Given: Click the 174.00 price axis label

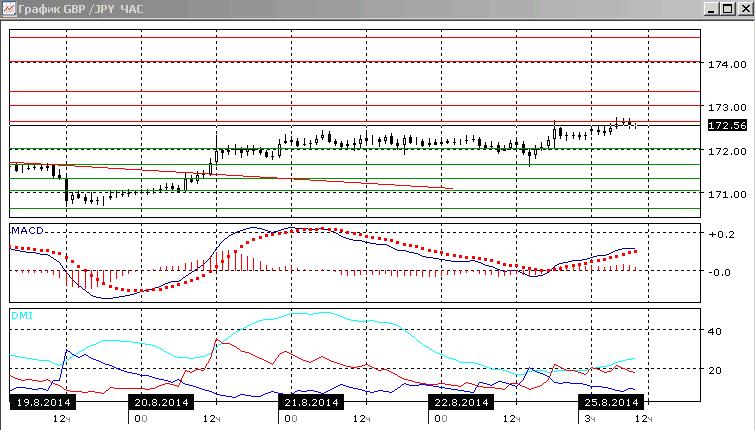Looking at the screenshot, I should tap(727, 65).
